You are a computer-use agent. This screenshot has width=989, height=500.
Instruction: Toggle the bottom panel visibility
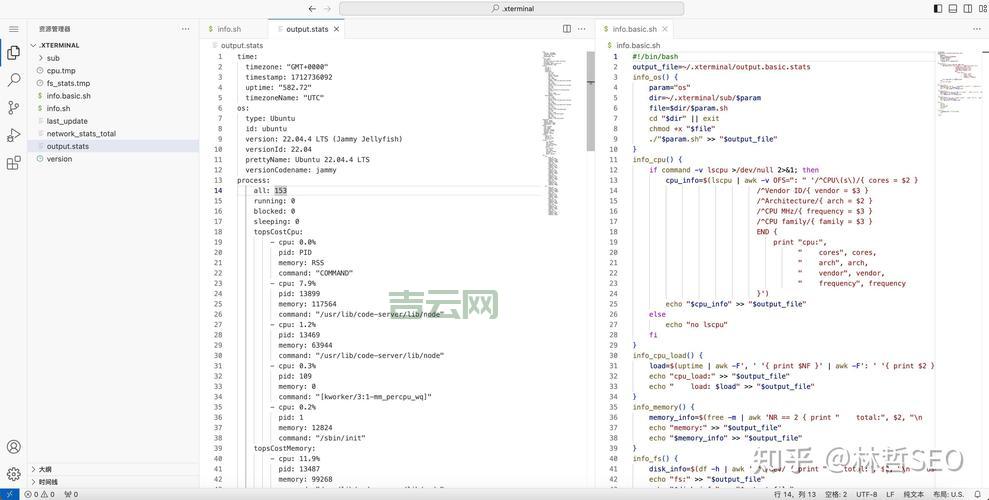[x=952, y=8]
